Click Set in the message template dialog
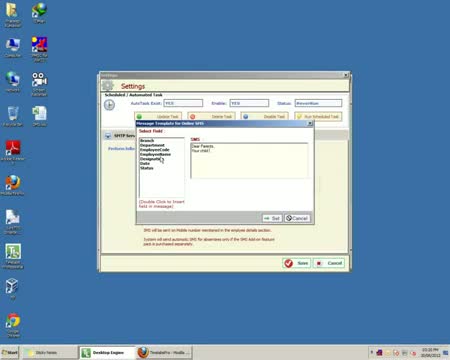This screenshot has height=360, width=450. 272,218
